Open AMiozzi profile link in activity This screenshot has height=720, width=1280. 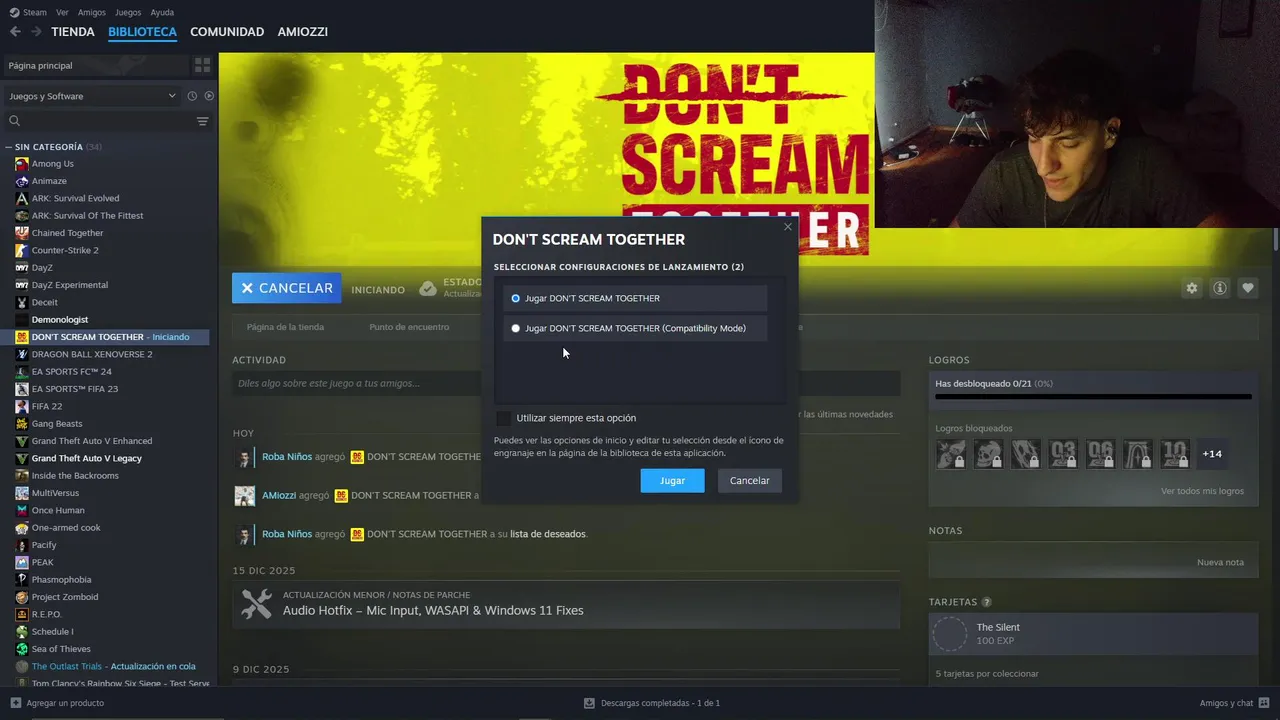coord(279,496)
